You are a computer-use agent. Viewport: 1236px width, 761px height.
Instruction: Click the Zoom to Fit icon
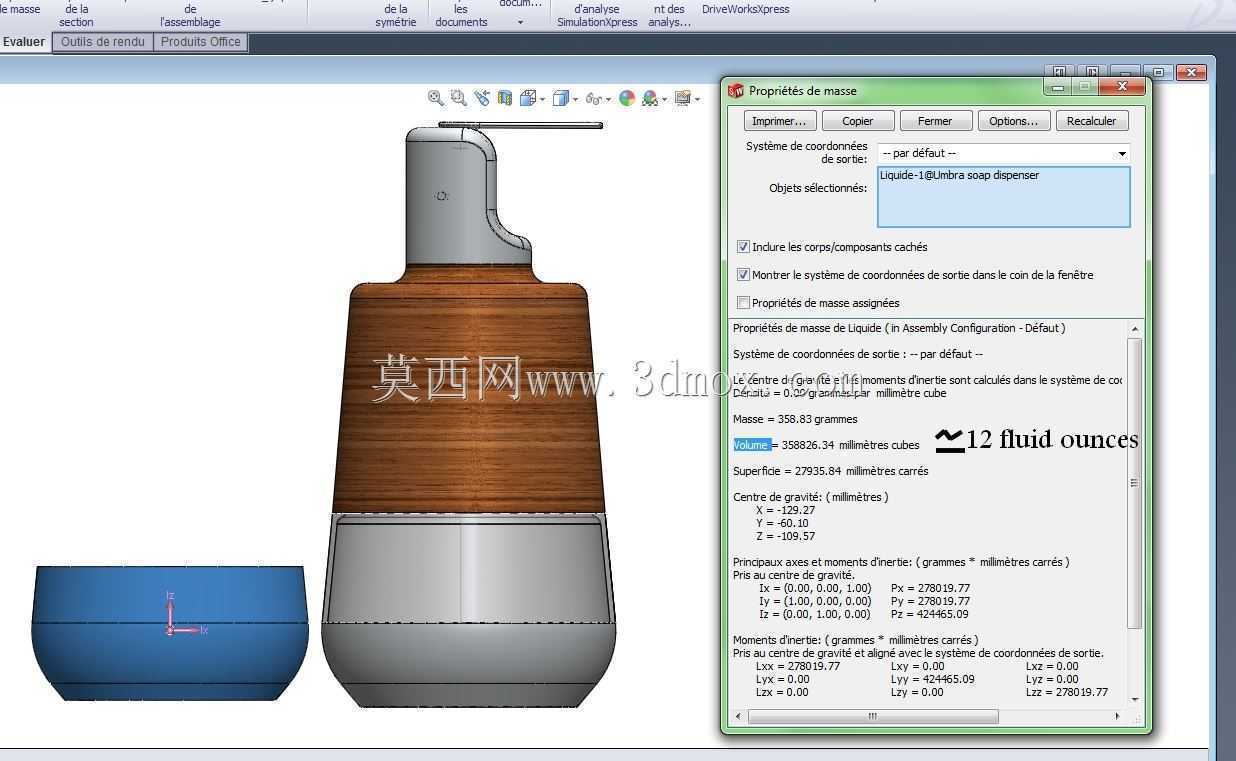(435, 98)
